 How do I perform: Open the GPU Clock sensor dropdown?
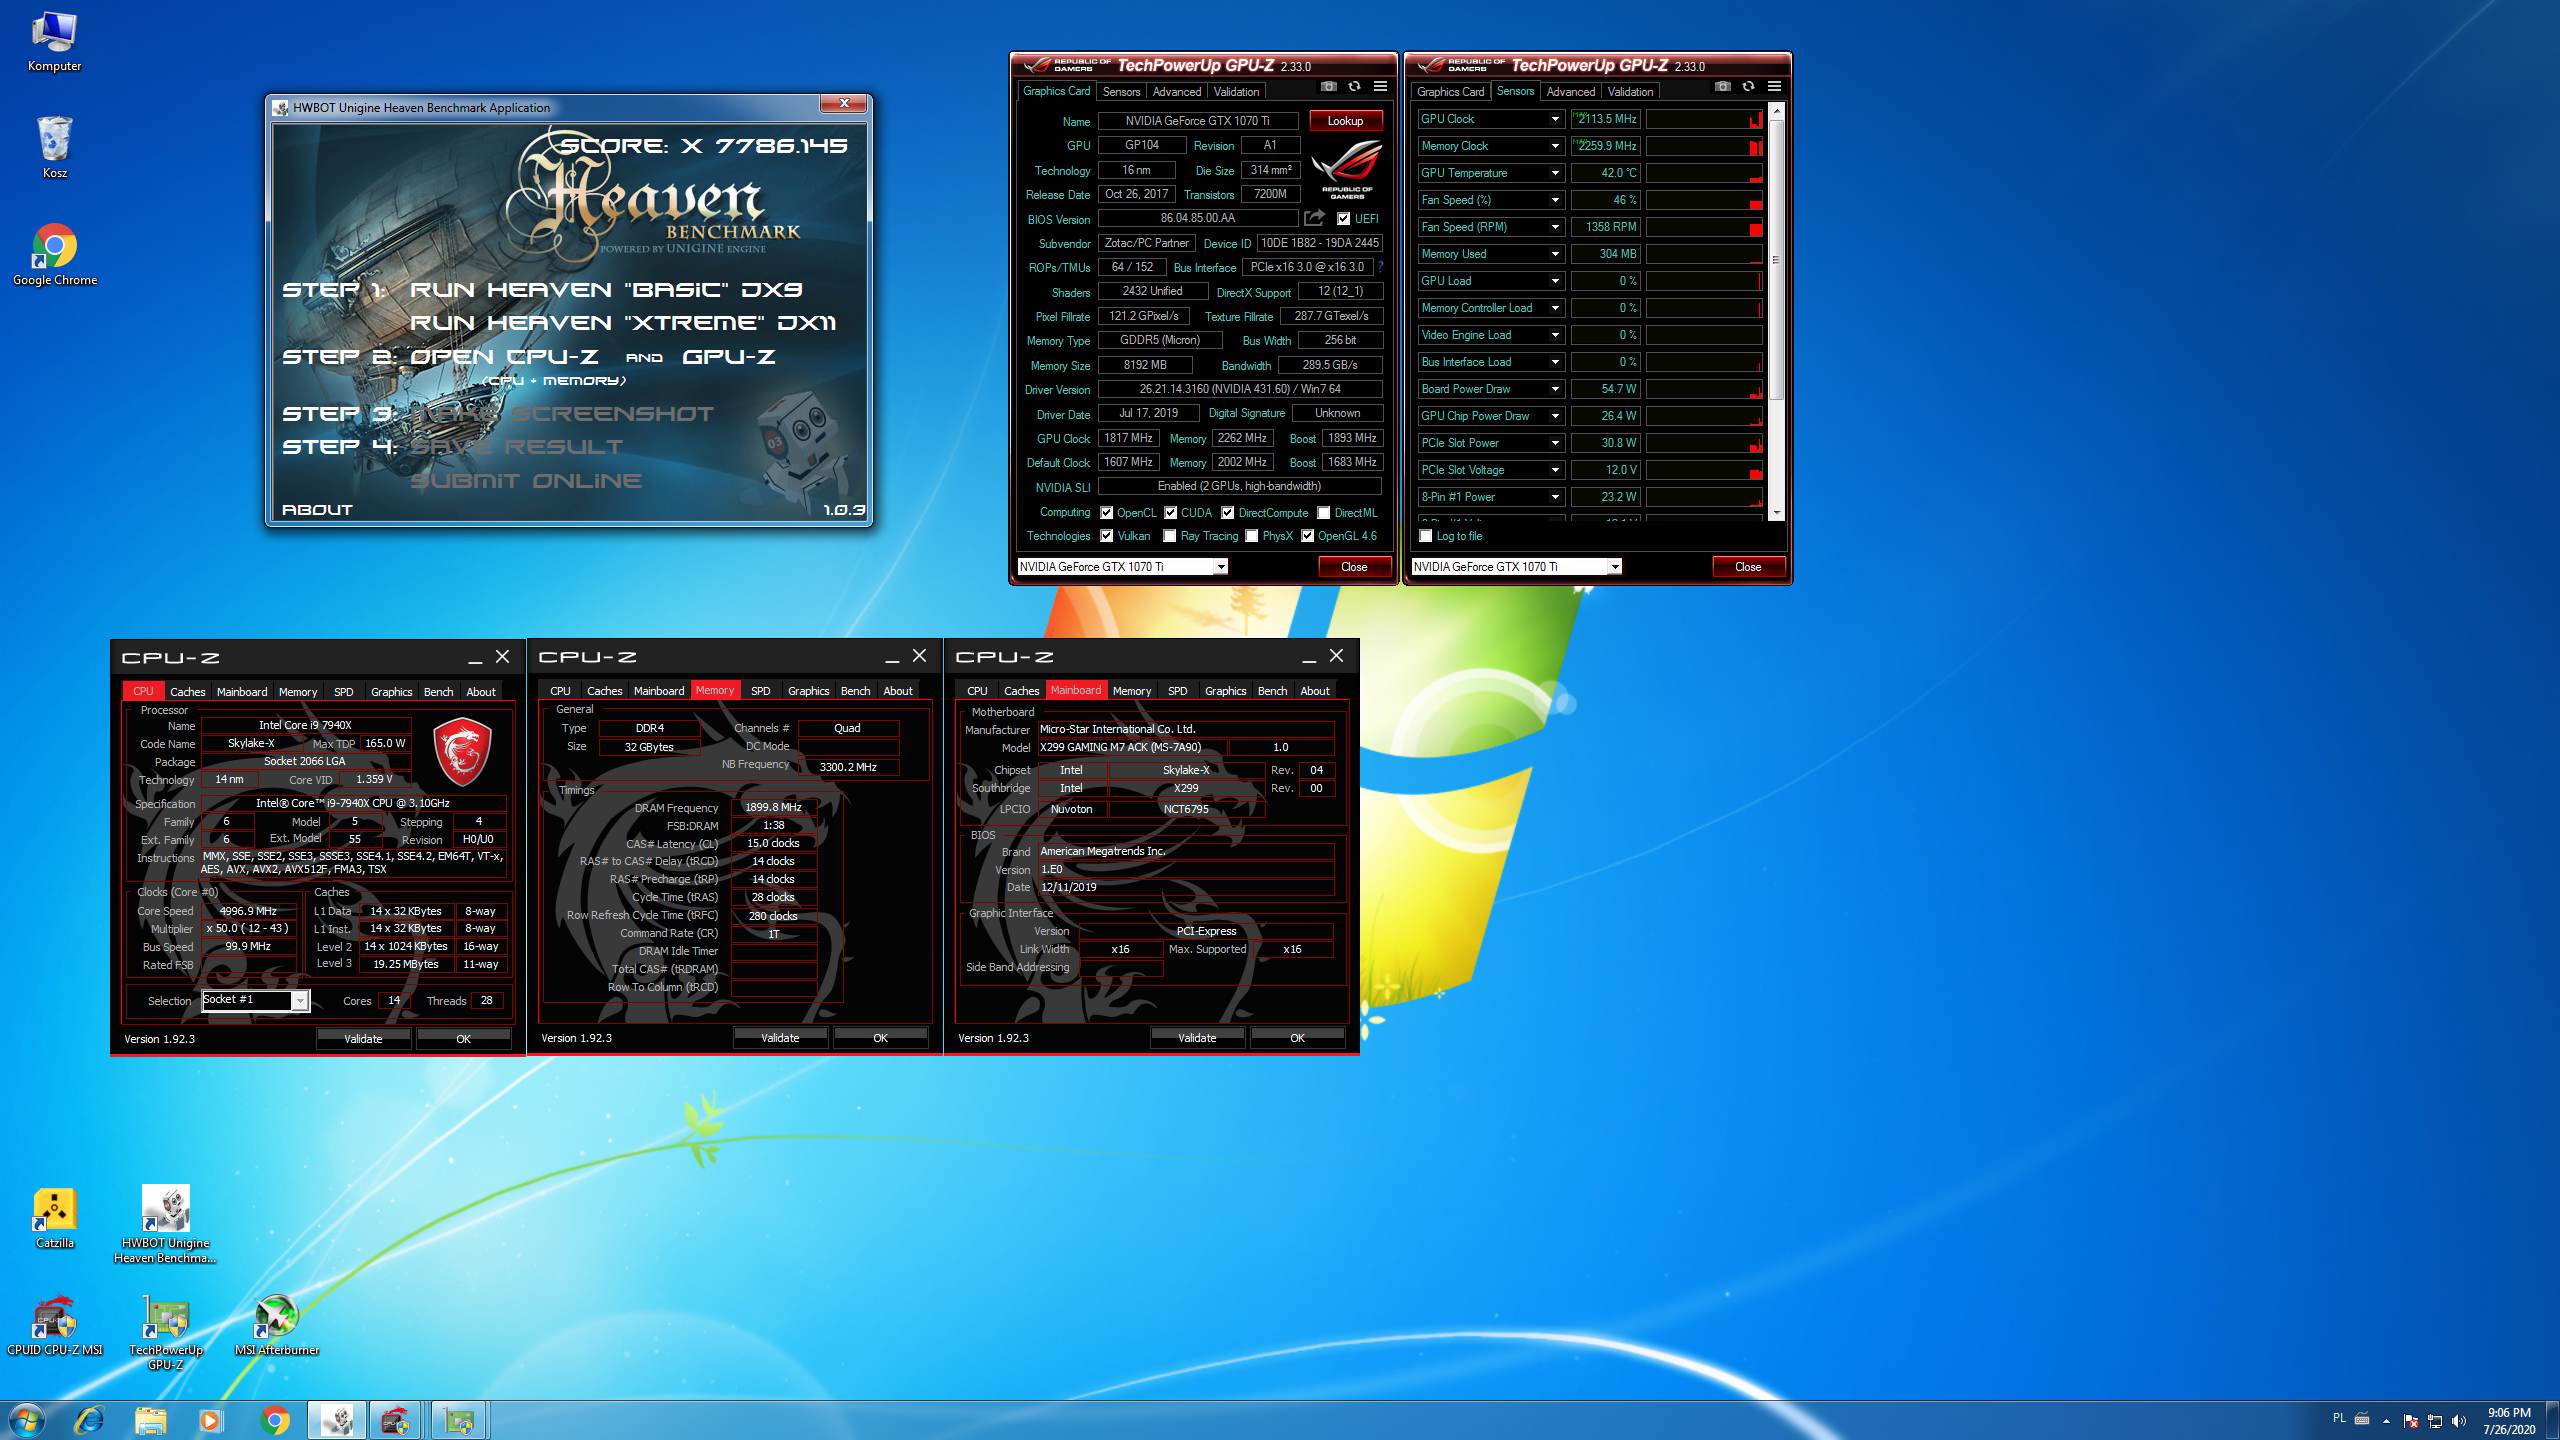click(1554, 119)
